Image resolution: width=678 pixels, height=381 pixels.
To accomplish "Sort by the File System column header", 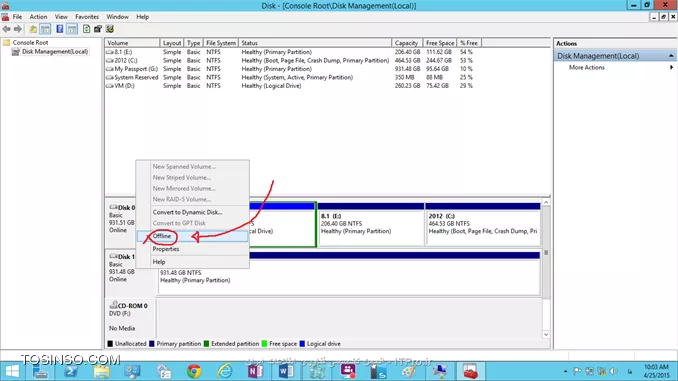I will pyautogui.click(x=221, y=43).
